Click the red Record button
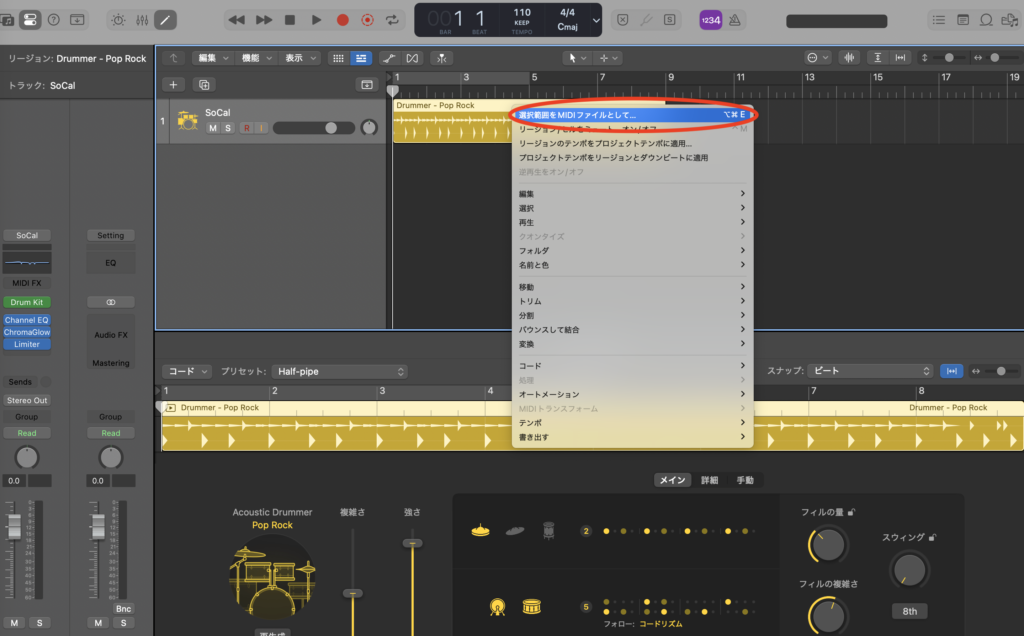This screenshot has height=636, width=1024. [x=342, y=20]
